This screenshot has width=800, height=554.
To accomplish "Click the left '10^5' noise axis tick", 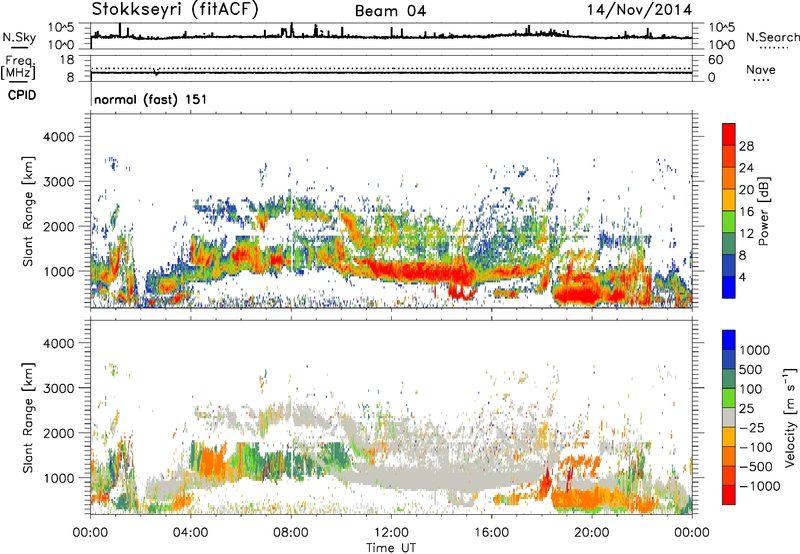I will (x=61, y=28).
